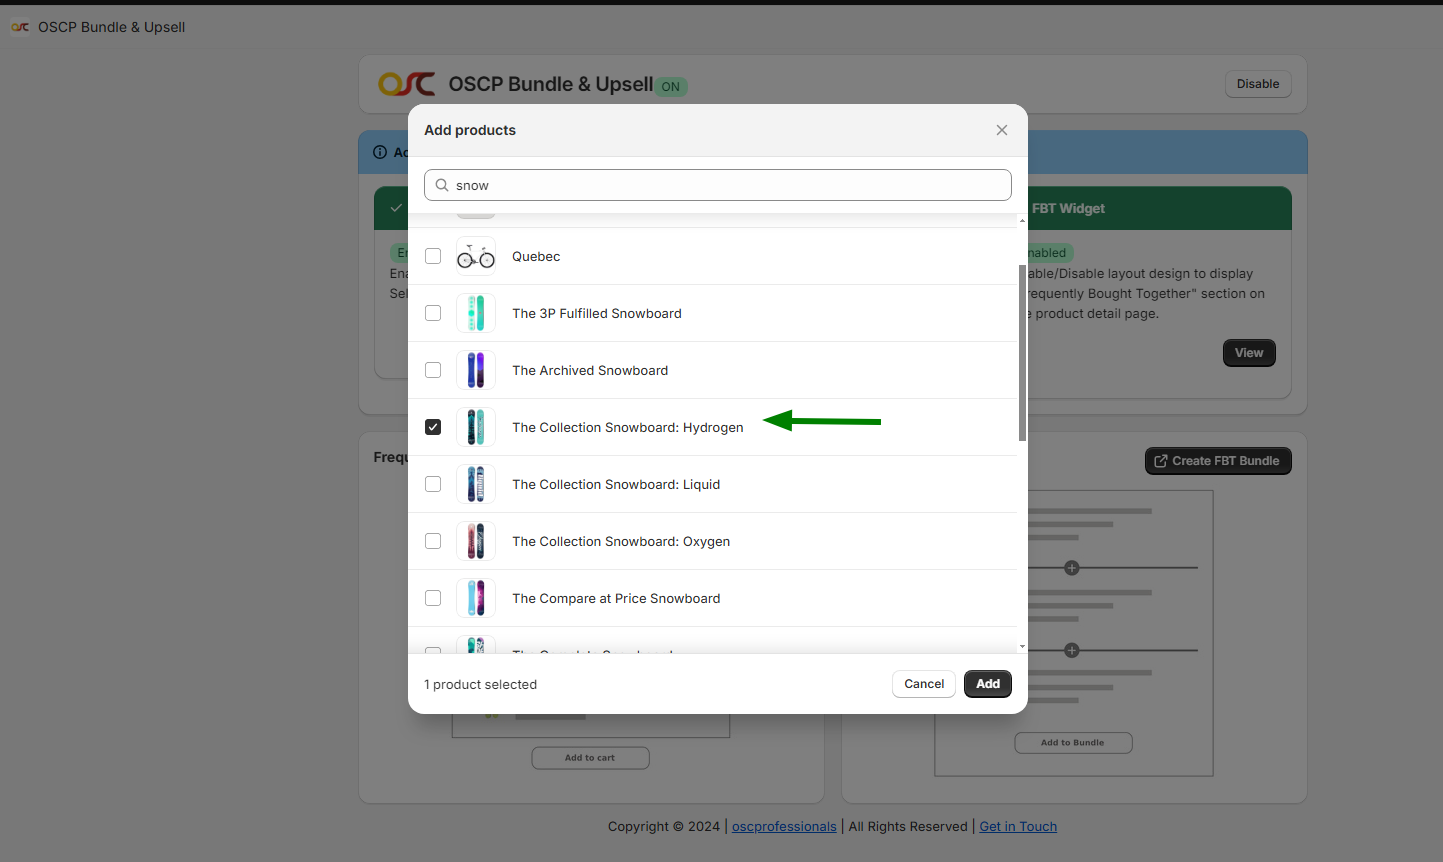
Task: Click the Oxygen snowboard thumbnail
Action: click(476, 542)
